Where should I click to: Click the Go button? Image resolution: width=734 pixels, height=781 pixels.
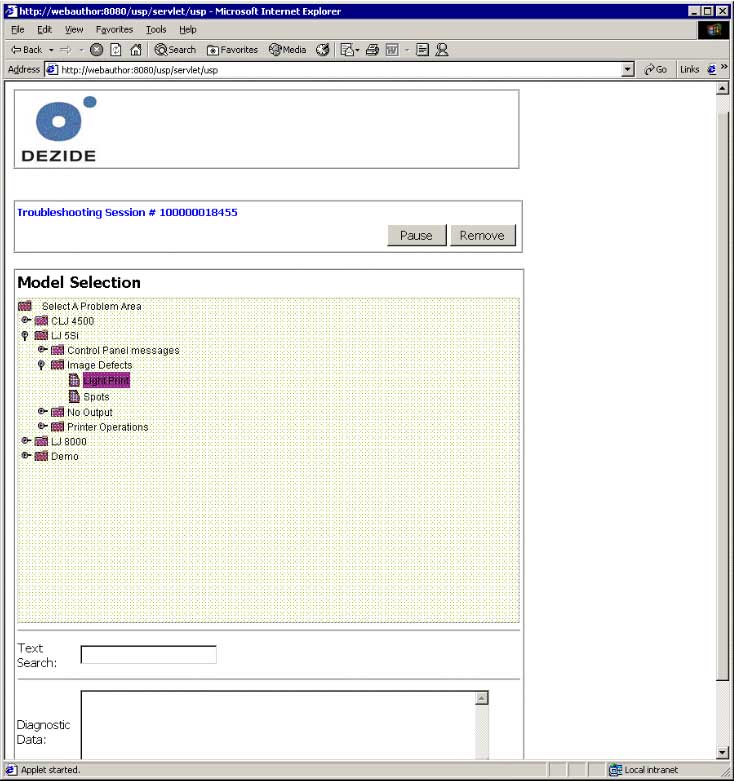point(656,70)
